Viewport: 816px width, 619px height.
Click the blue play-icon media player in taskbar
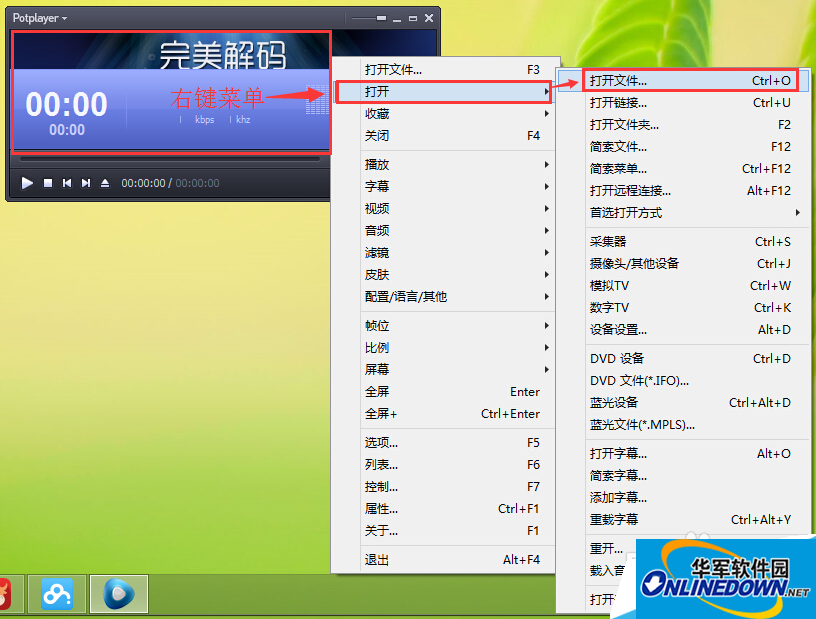coord(119,594)
